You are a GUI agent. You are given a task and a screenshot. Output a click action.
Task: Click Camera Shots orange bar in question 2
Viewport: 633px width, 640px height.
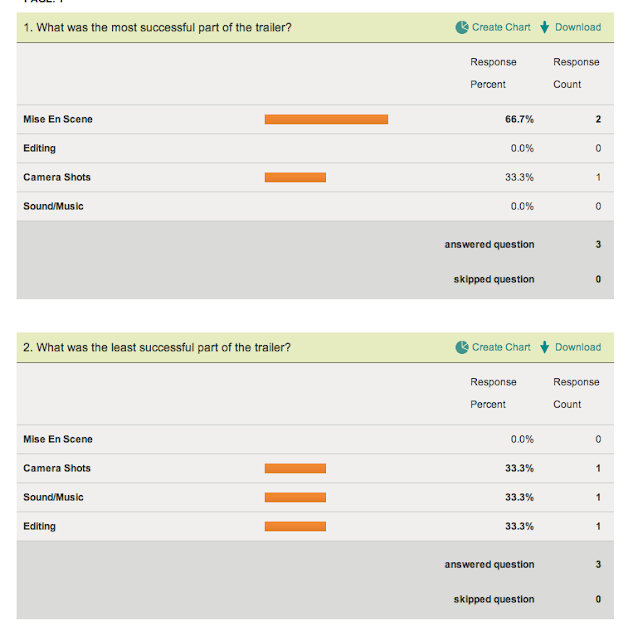(x=295, y=468)
